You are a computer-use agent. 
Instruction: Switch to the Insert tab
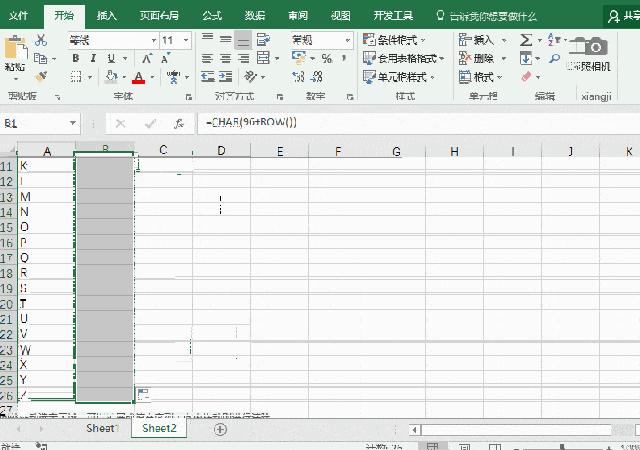tap(107, 16)
